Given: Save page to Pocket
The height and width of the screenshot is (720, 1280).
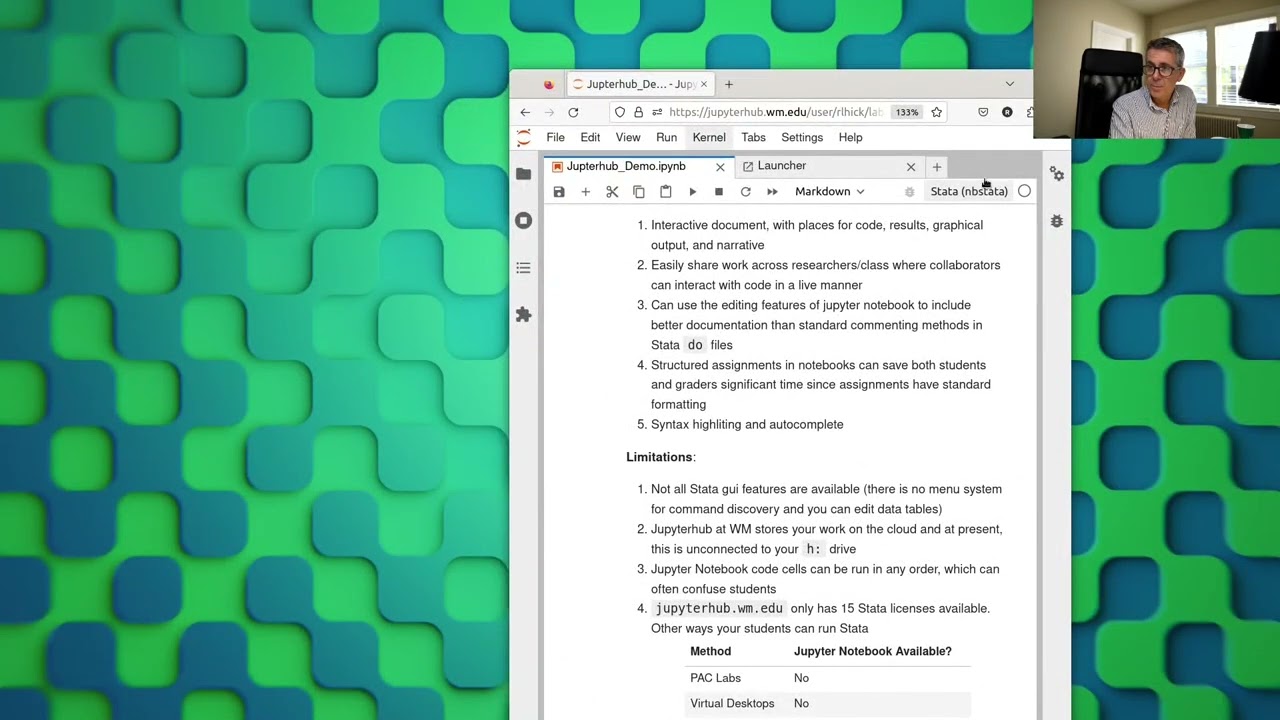Looking at the screenshot, I should point(983,112).
